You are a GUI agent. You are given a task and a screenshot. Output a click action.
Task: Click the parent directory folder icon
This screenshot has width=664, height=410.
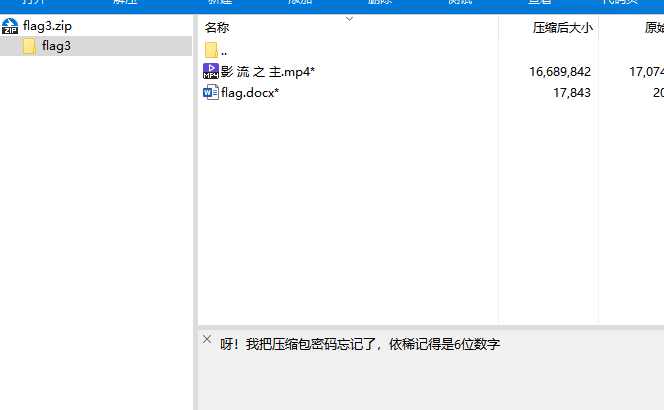(211, 50)
